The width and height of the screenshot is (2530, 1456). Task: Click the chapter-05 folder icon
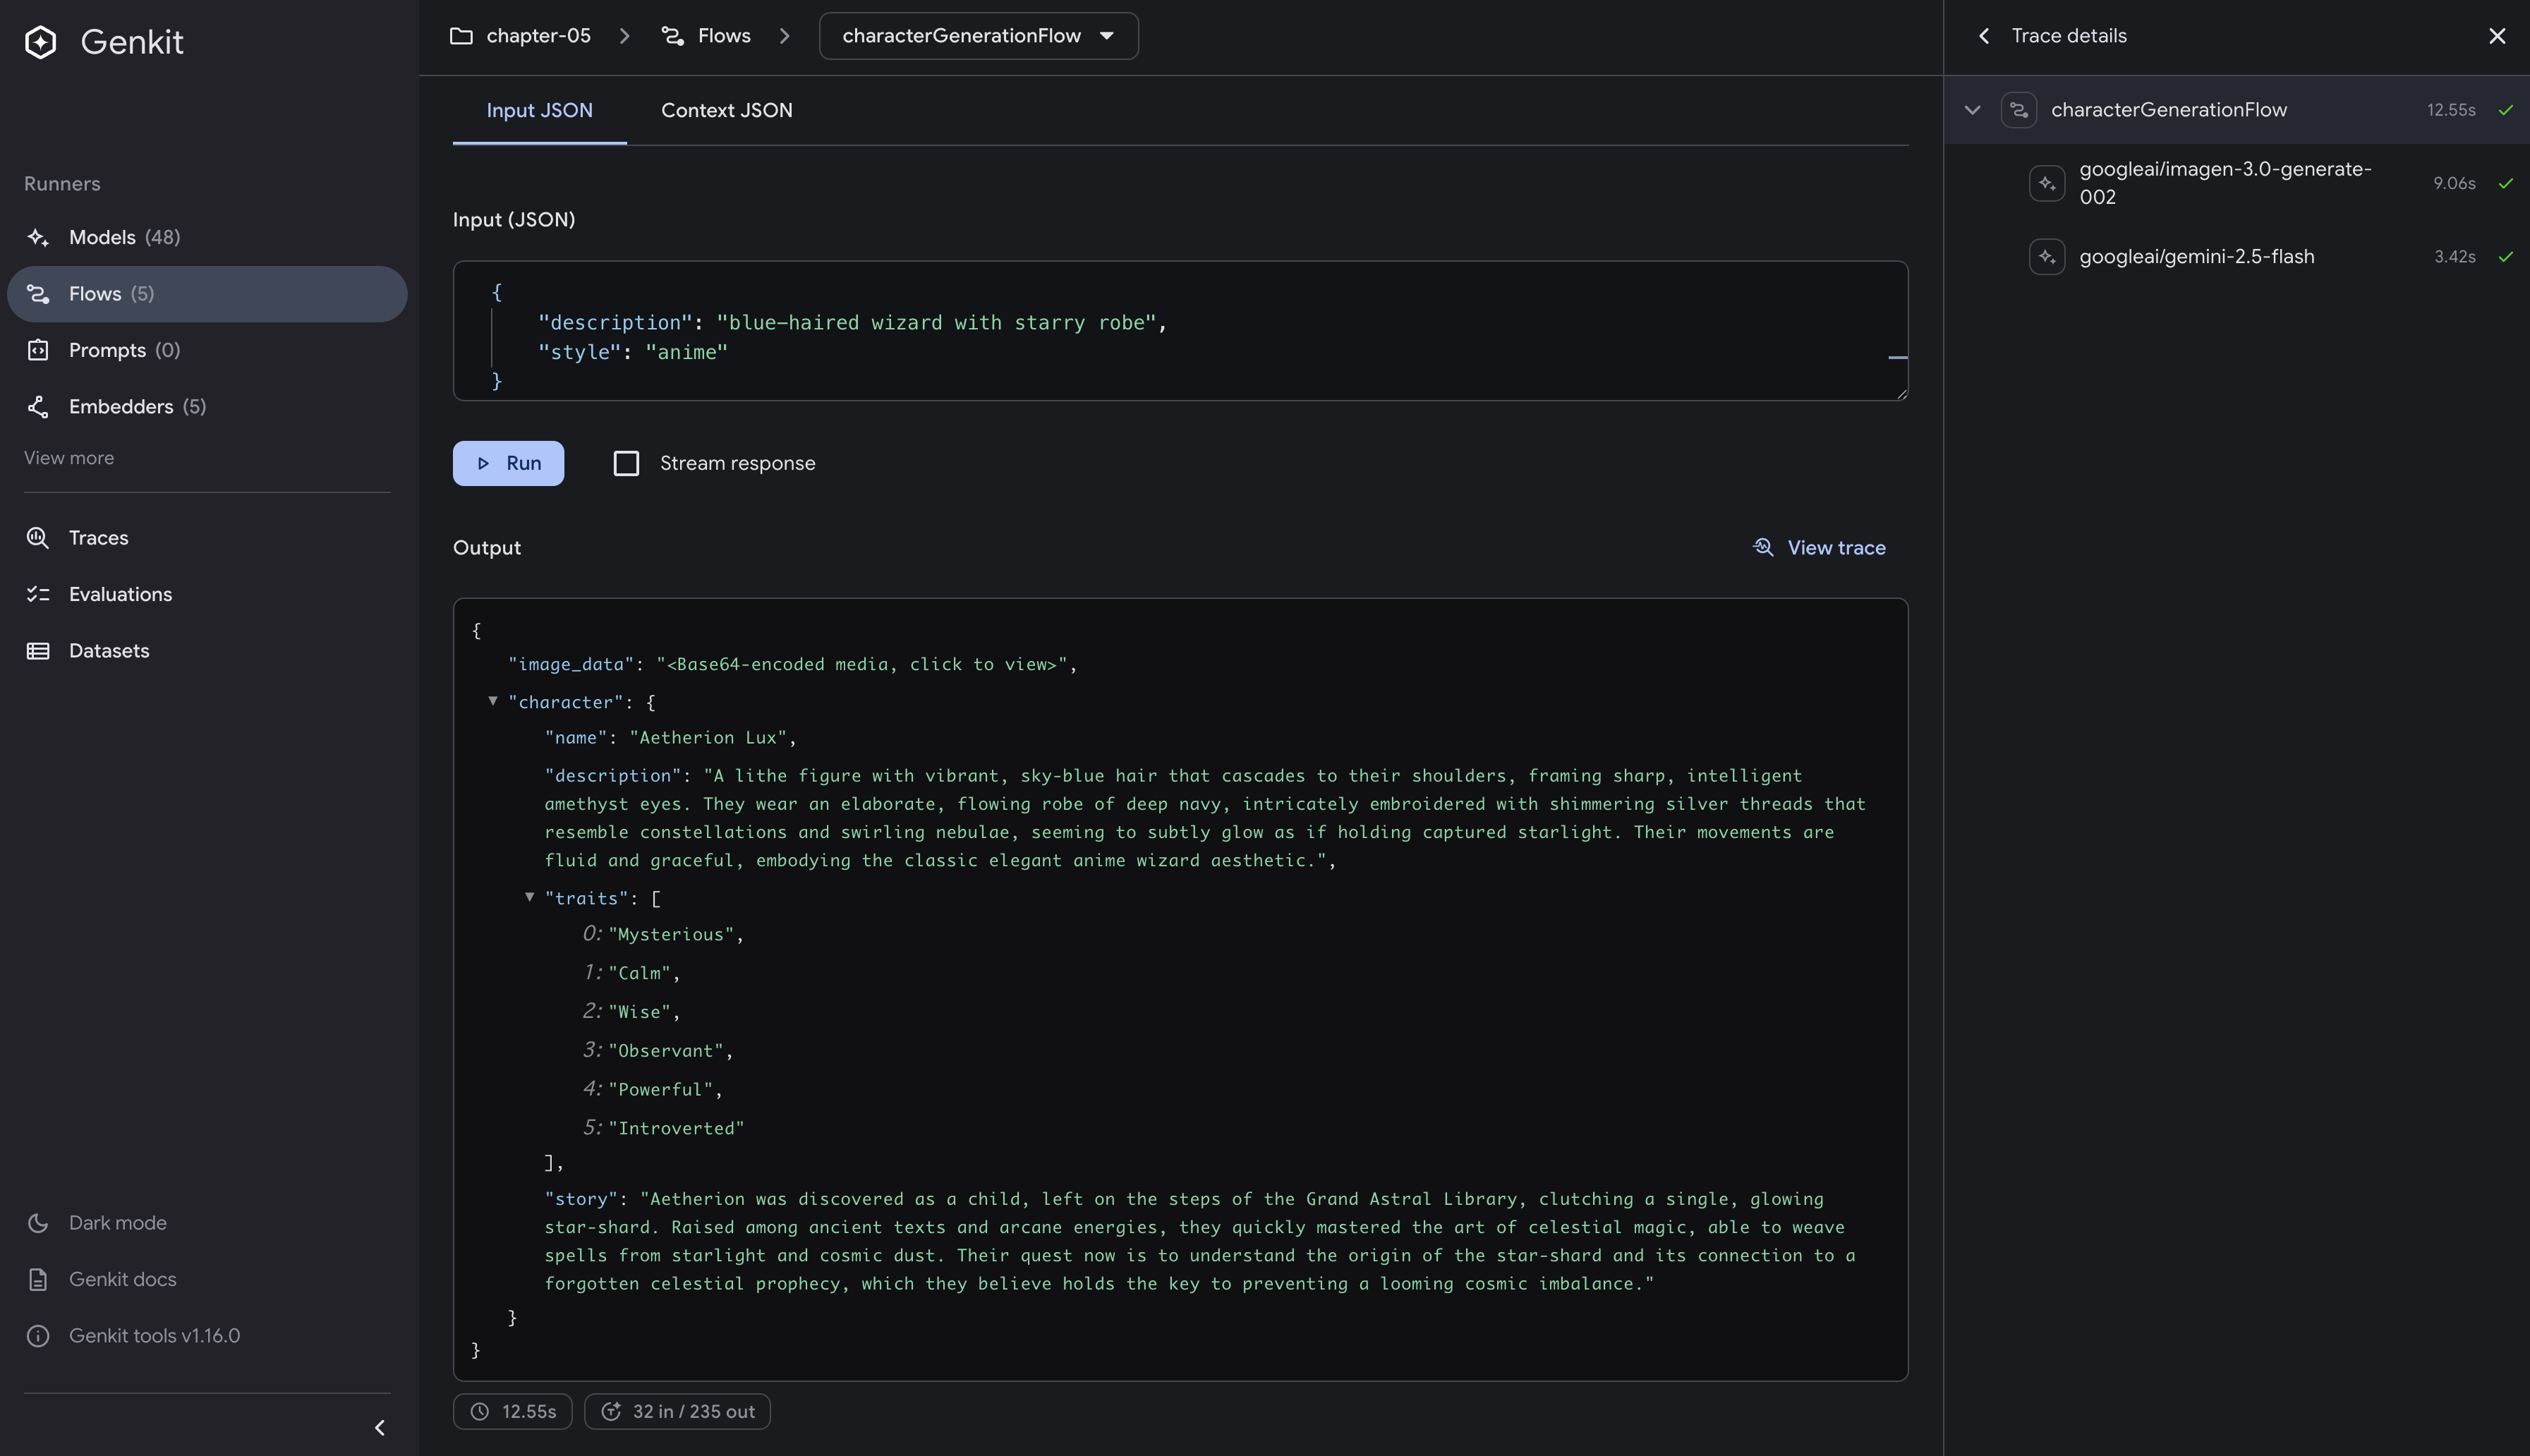461,36
